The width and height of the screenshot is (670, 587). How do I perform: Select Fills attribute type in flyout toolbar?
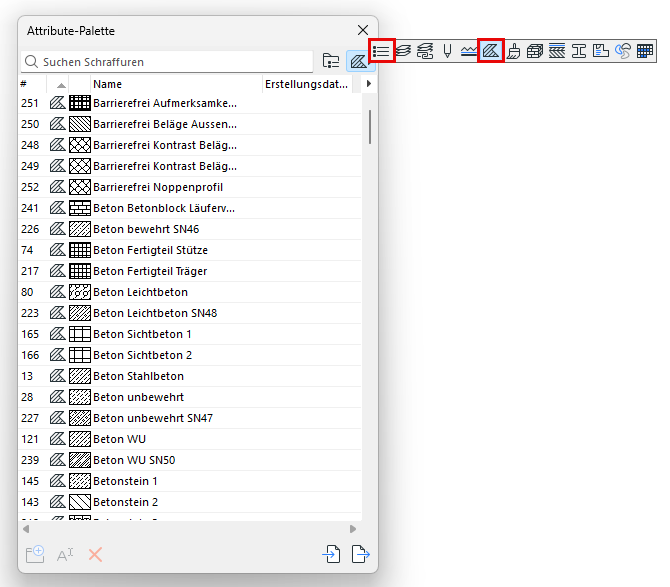[x=491, y=51]
